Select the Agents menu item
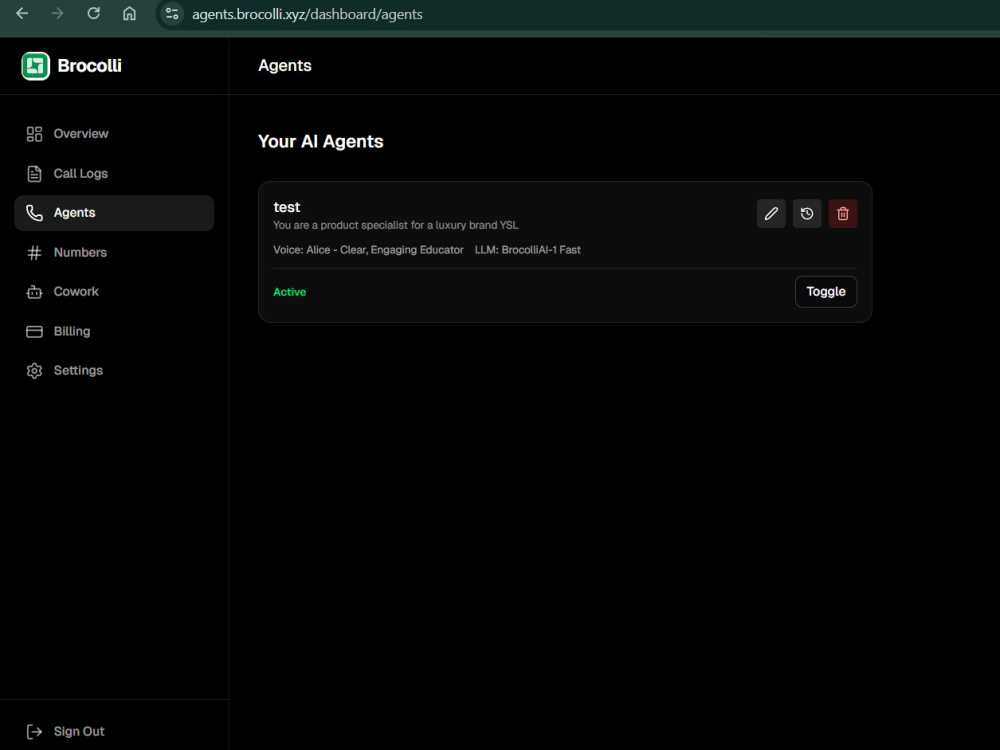The height and width of the screenshot is (750, 1000). (114, 213)
